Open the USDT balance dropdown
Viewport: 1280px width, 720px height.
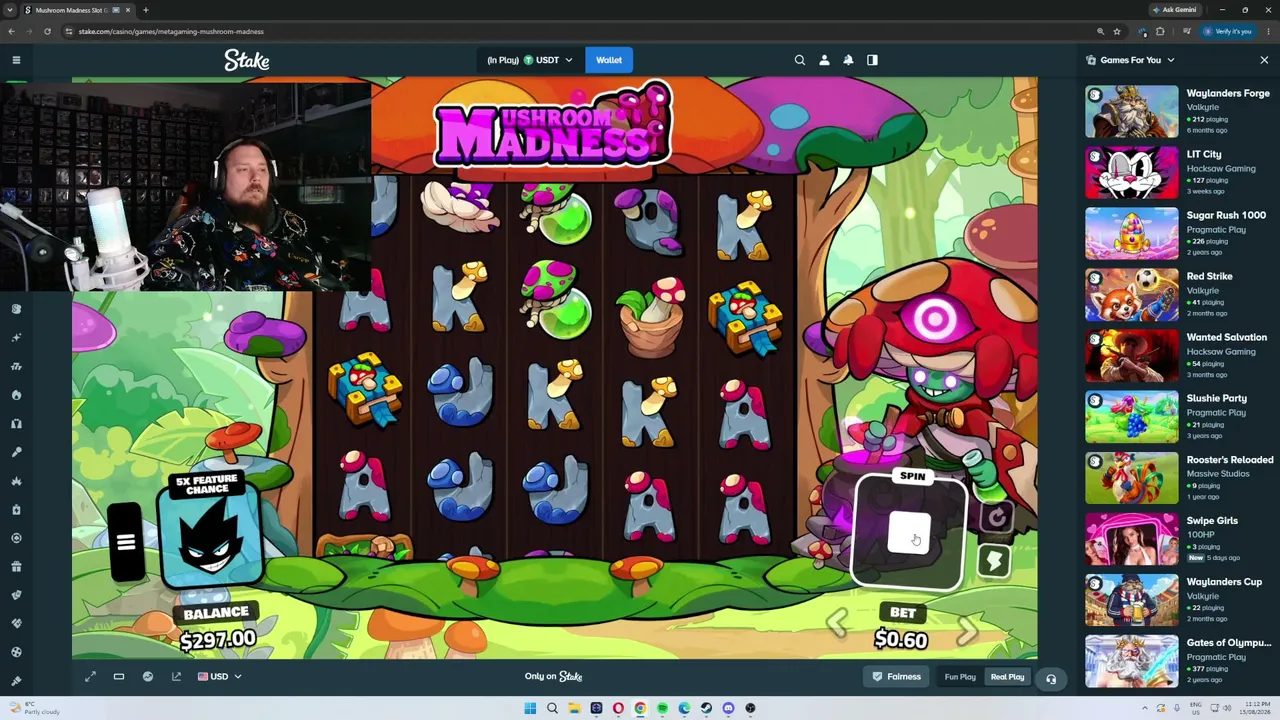coord(530,60)
